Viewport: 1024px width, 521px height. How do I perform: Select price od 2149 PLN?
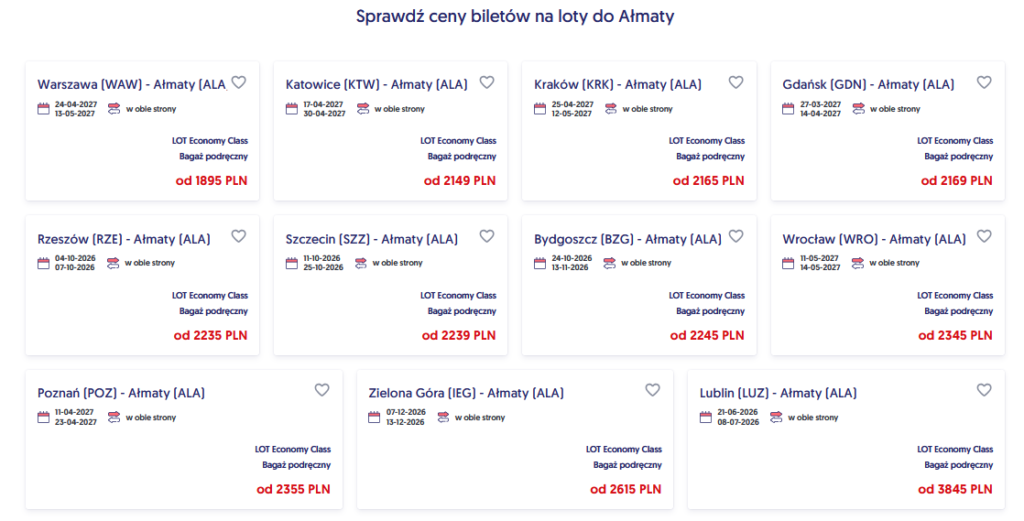(x=460, y=181)
